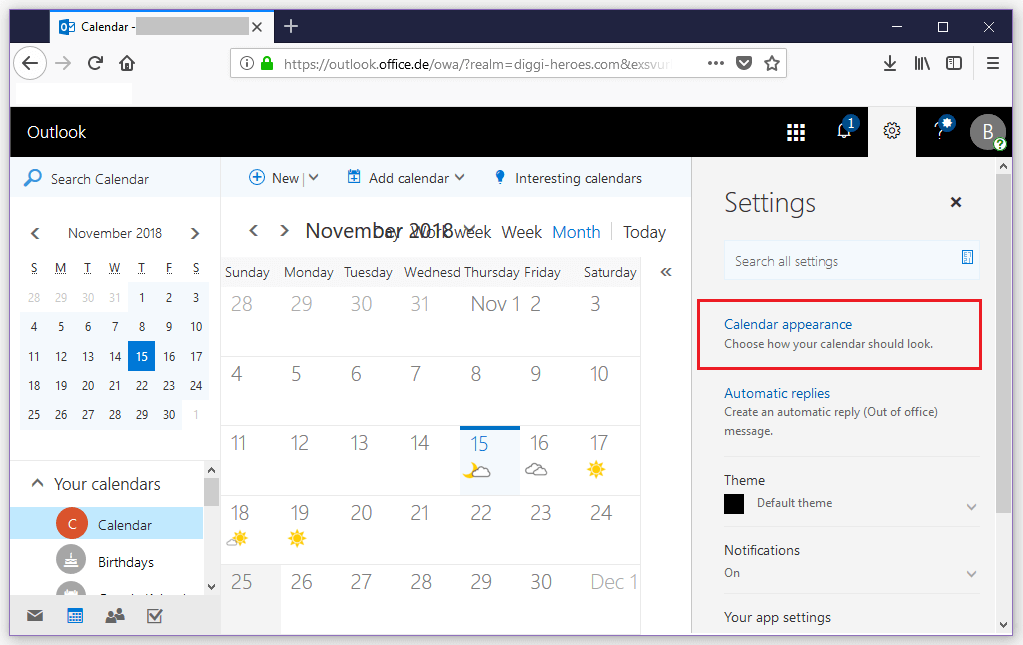Go to next month in main calendar
Viewport: 1023px width, 645px height.
pos(284,231)
